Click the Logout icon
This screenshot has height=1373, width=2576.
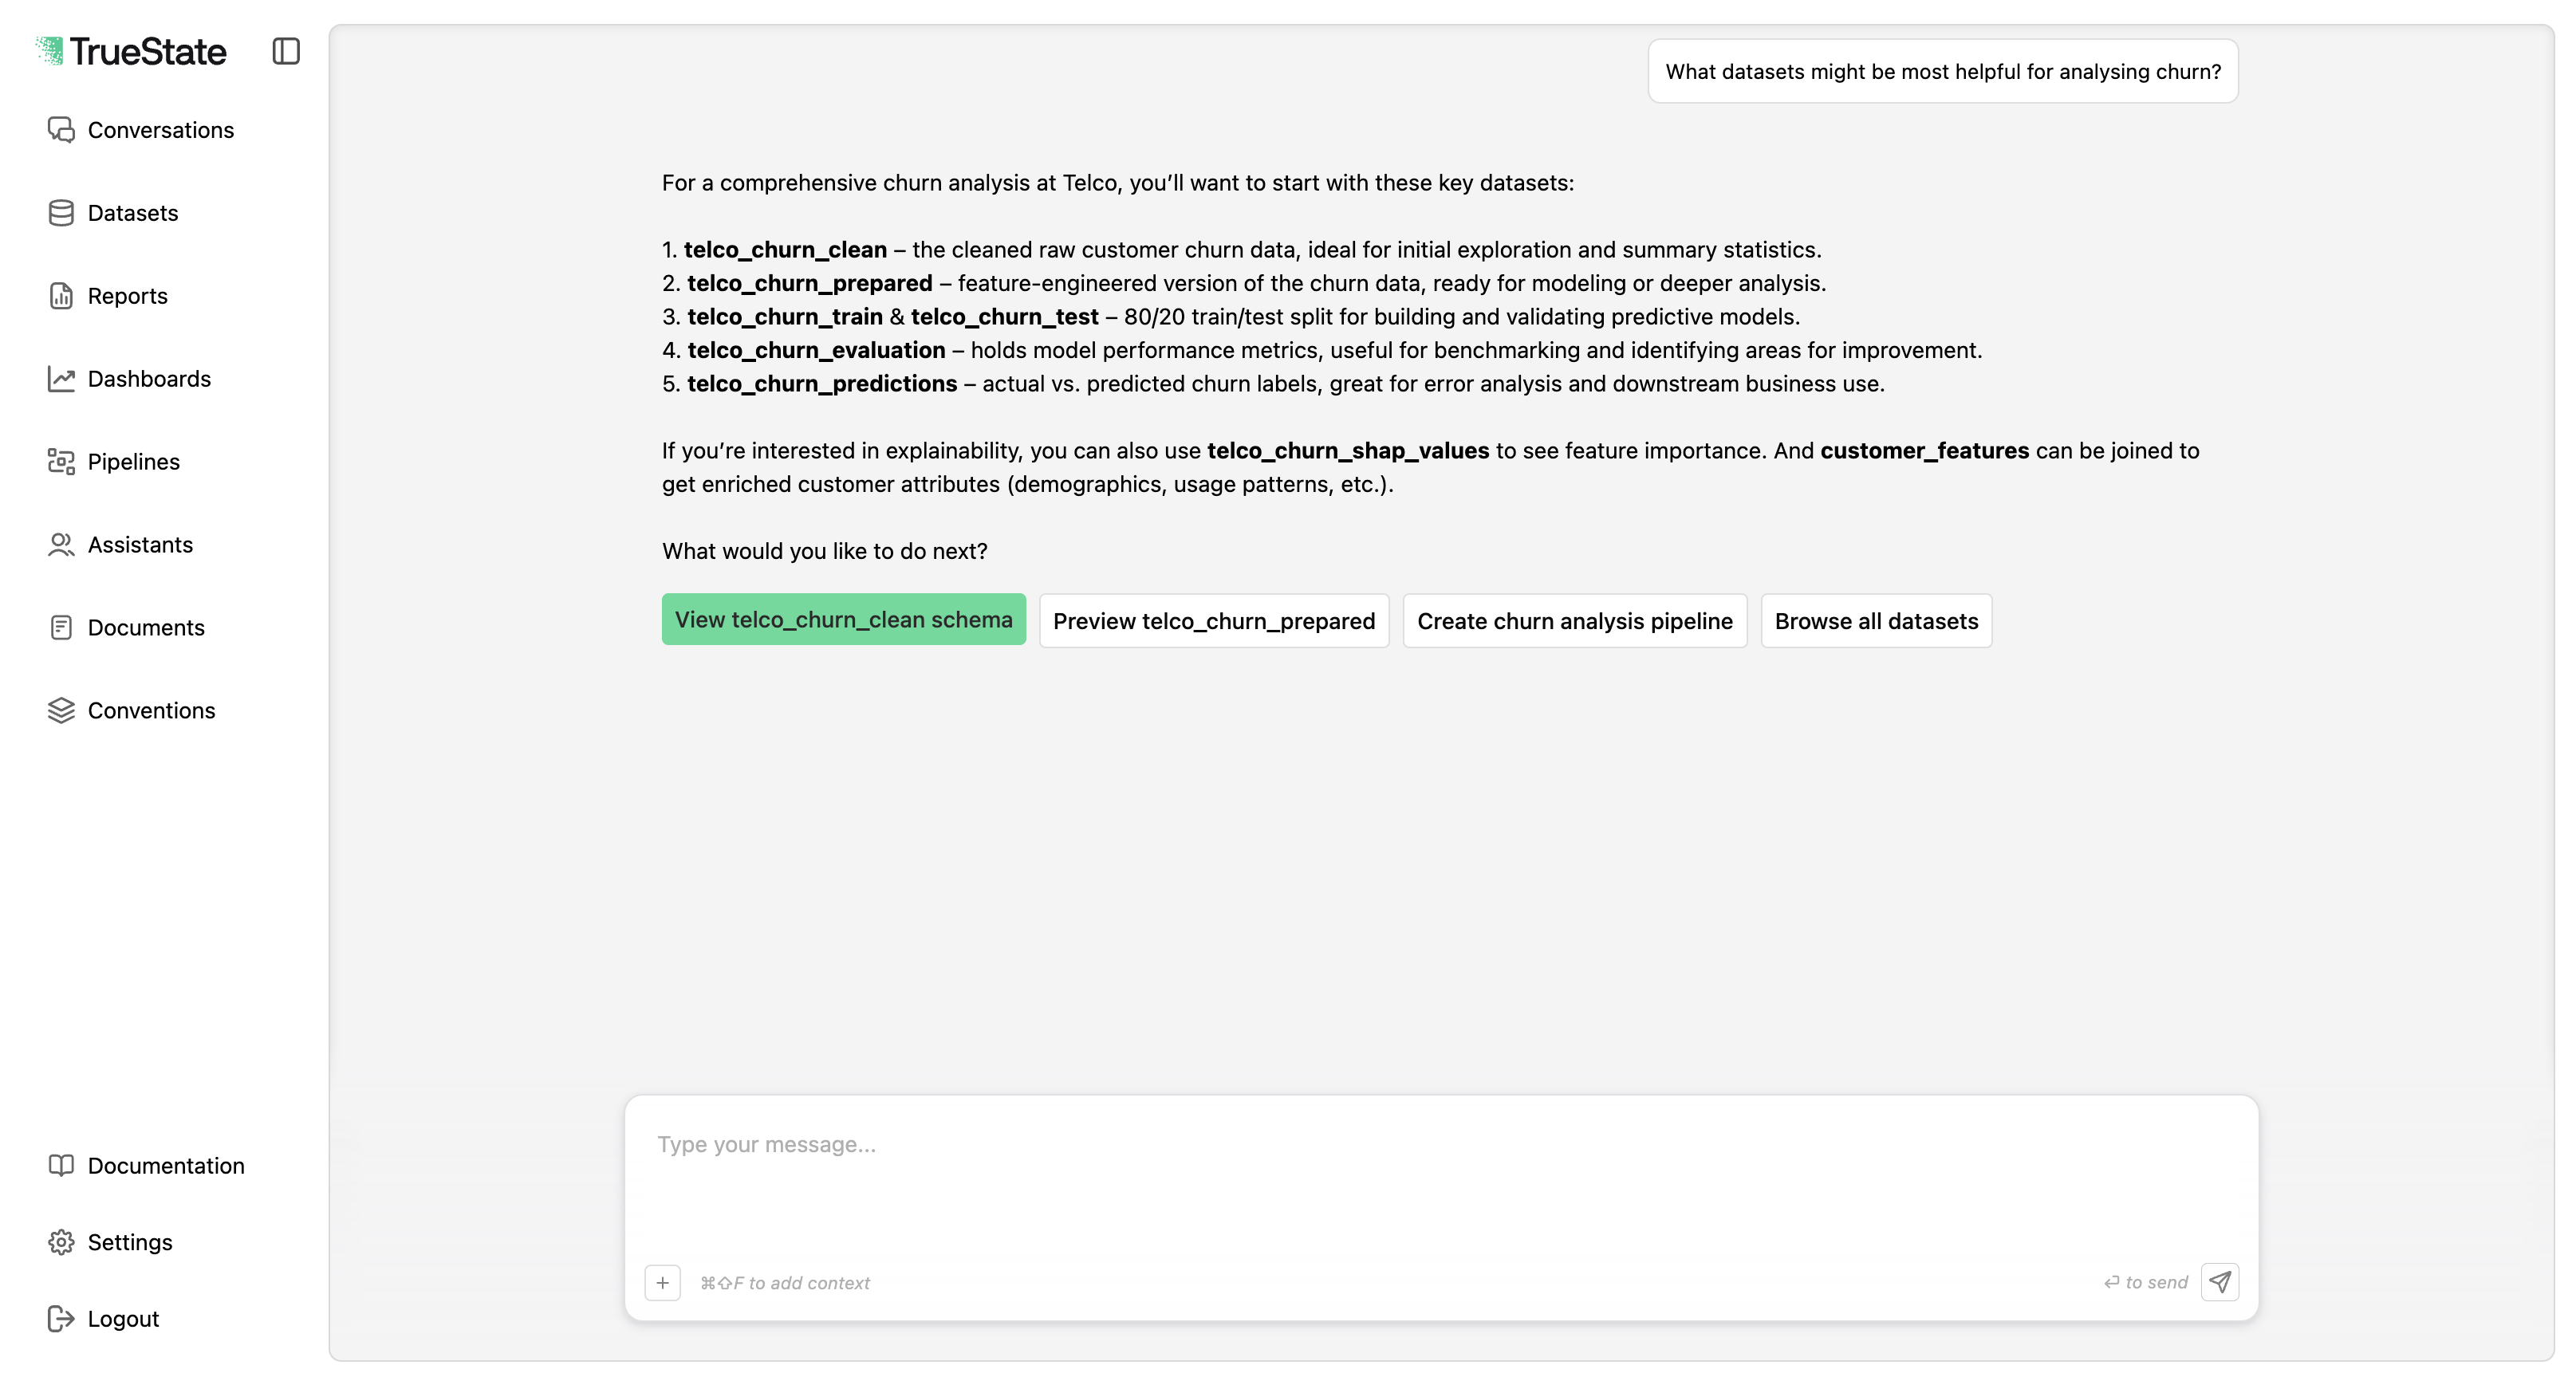pos(61,1318)
